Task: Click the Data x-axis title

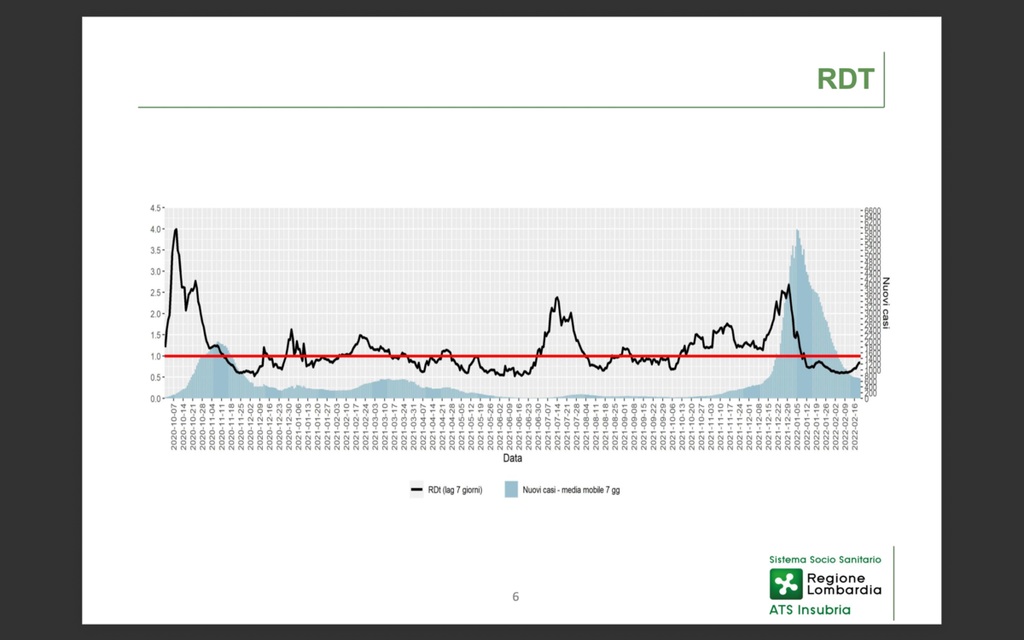Action: tap(512, 460)
